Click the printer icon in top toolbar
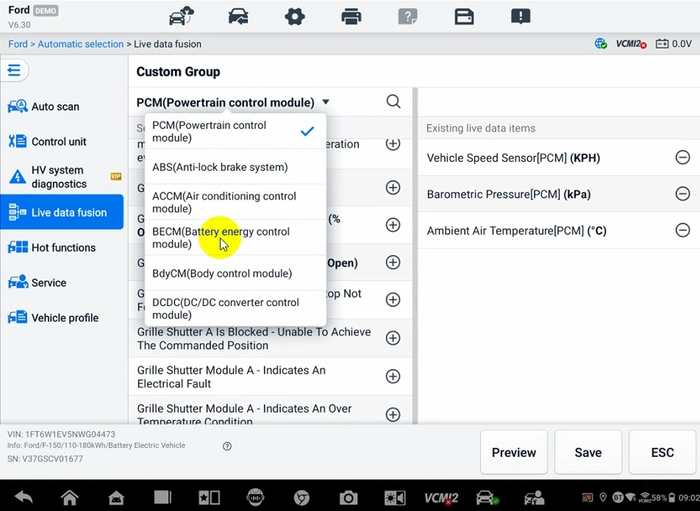Image resolution: width=700 pixels, height=511 pixels. (351, 17)
